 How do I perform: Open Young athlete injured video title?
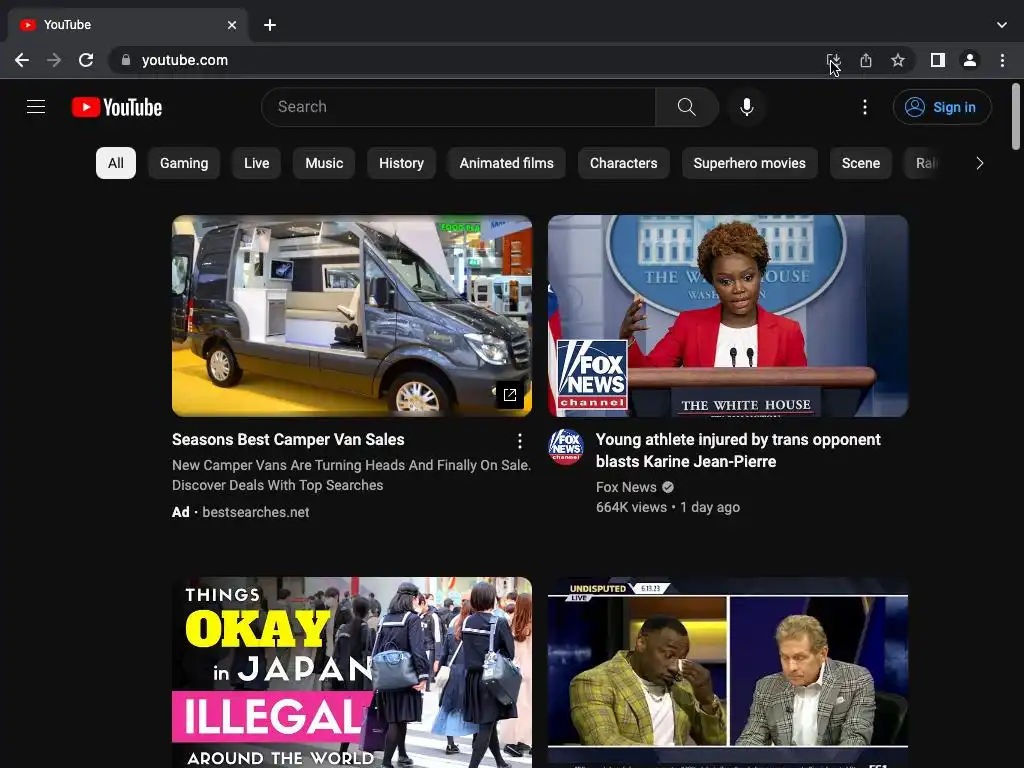click(738, 451)
